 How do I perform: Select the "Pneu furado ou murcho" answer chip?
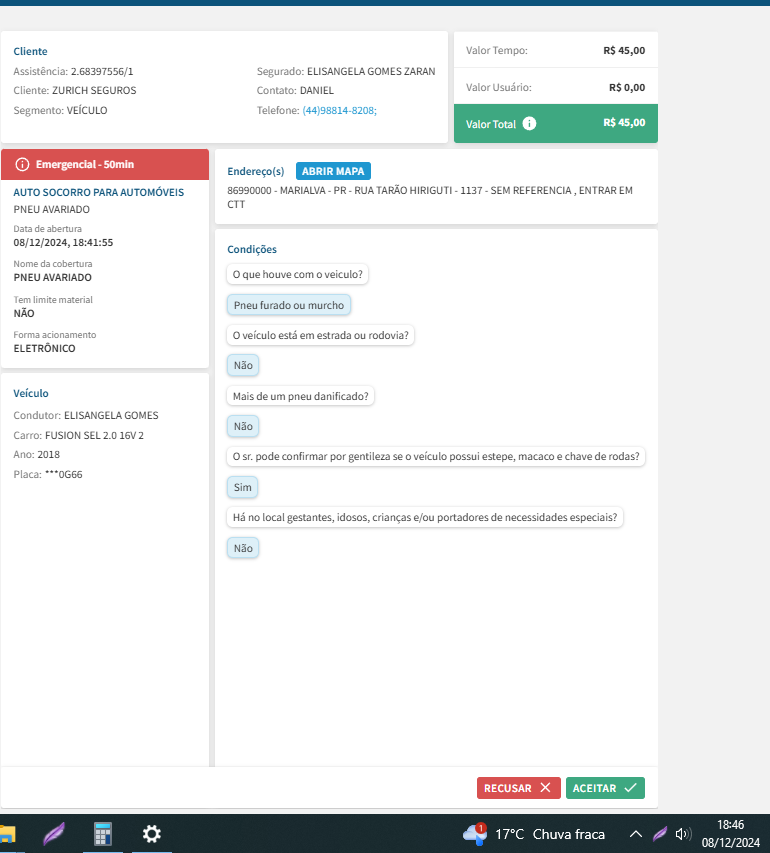click(x=289, y=305)
